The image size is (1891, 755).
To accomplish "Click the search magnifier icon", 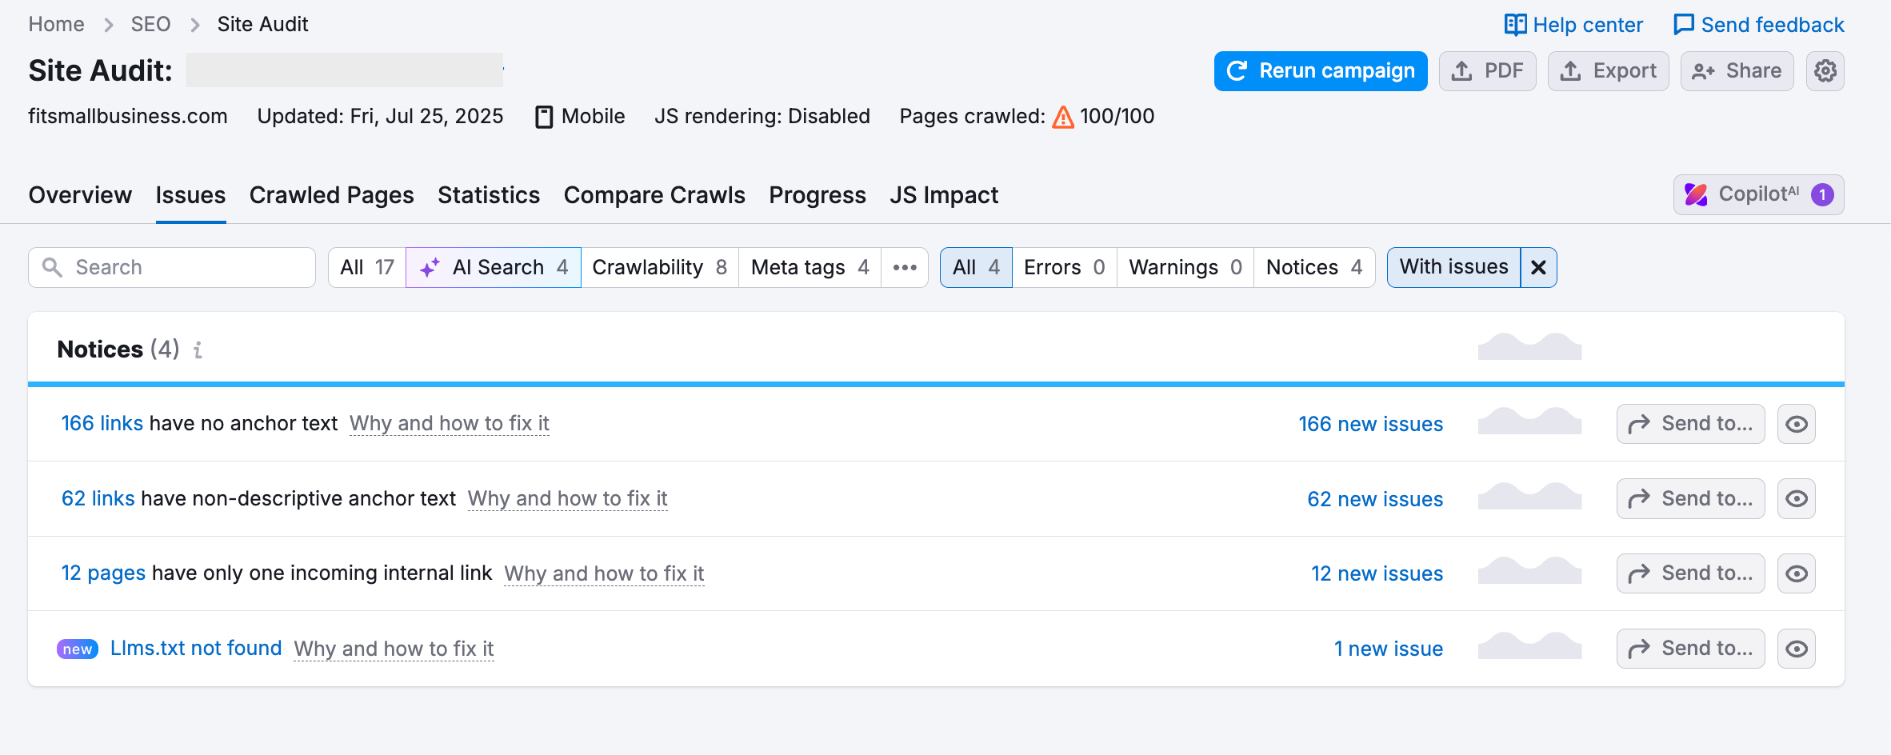I will 53,267.
